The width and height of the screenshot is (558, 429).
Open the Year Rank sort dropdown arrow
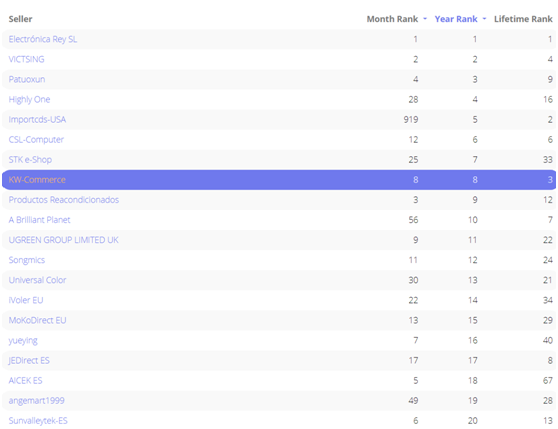click(484, 19)
